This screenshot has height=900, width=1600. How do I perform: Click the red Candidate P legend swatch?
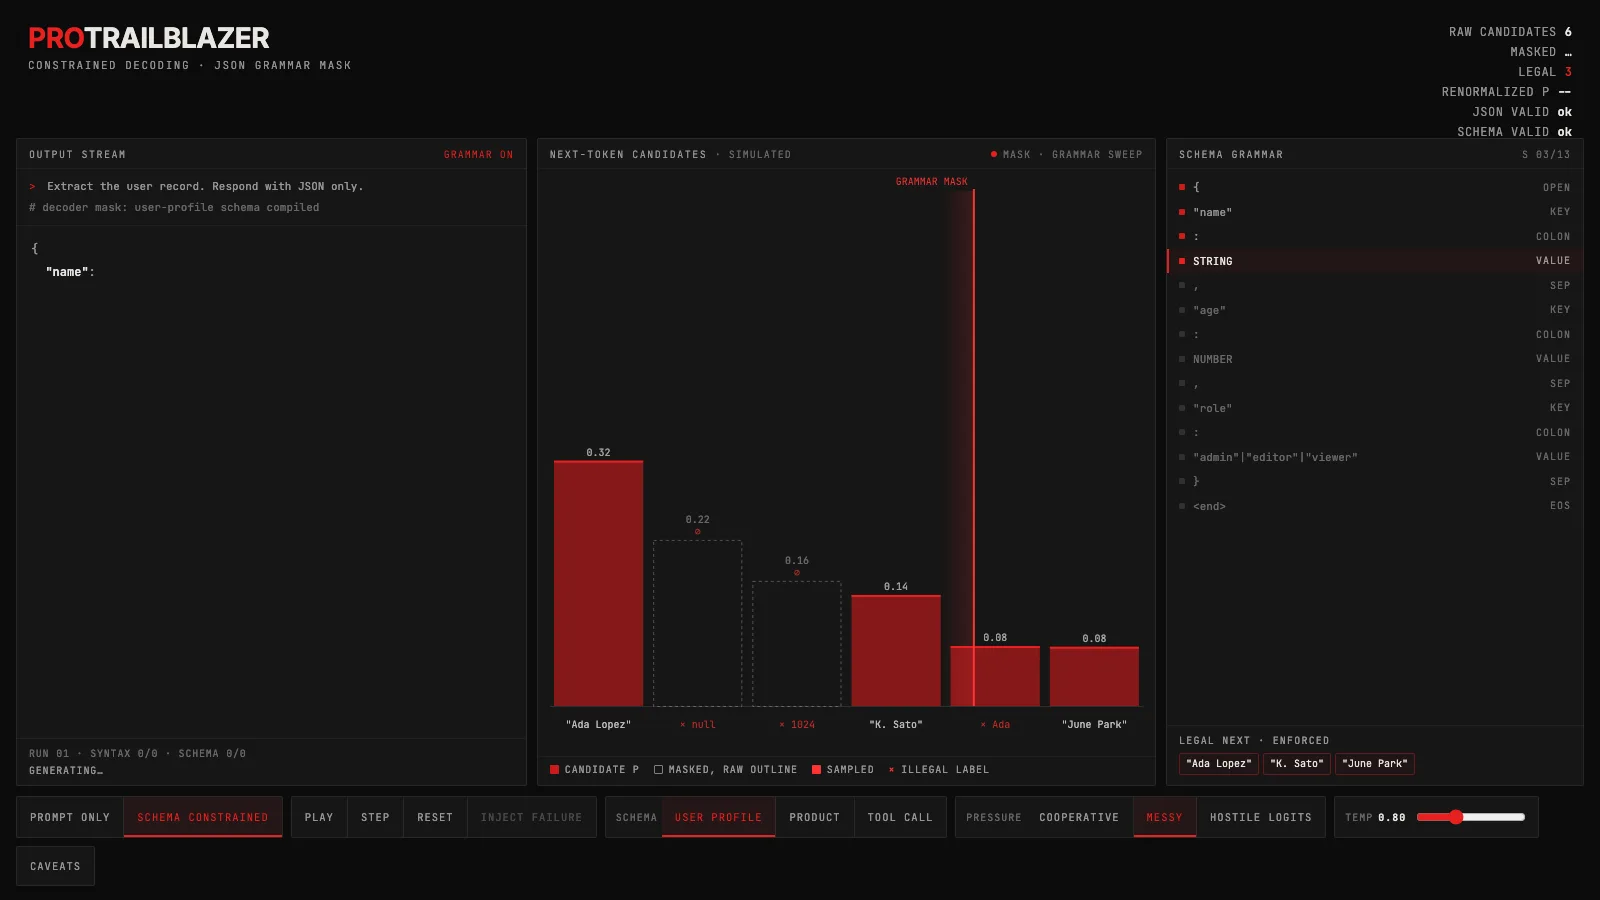click(554, 769)
